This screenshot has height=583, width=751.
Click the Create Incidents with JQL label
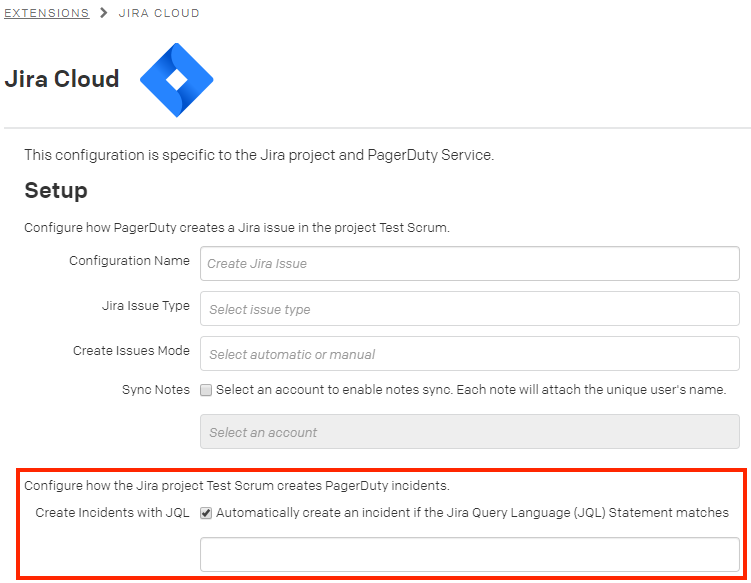[113, 513]
